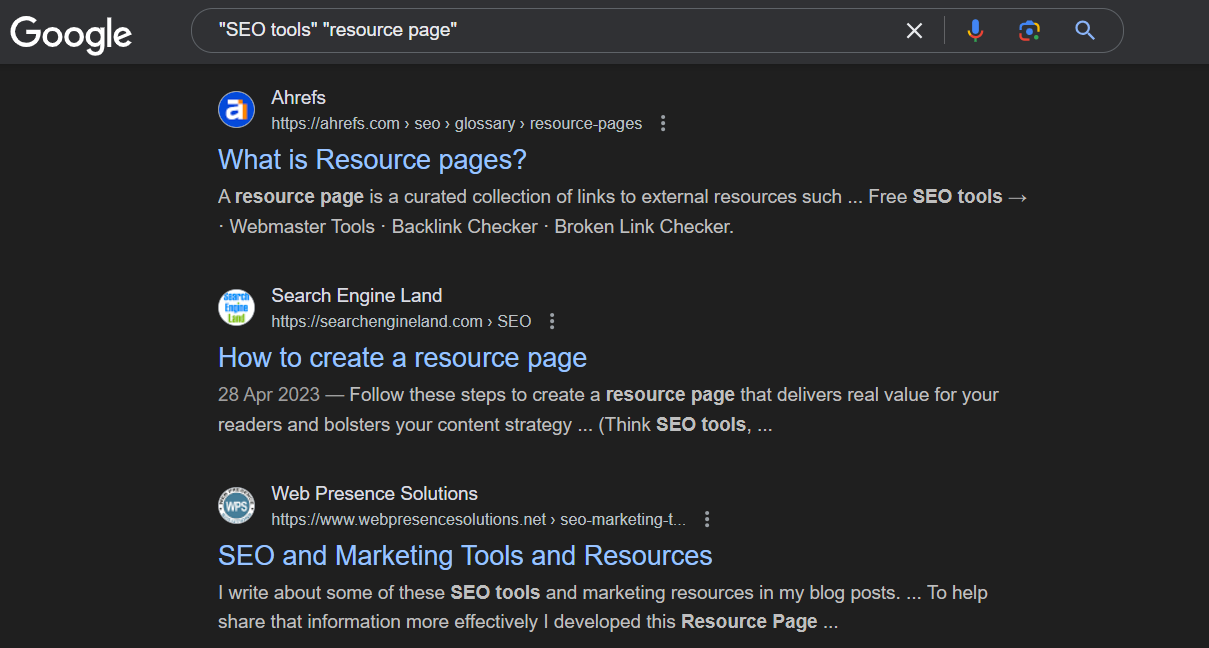Open "SEO and Marketing Tools and Resources" result
Screen dimensions: 1209x648
[465, 556]
